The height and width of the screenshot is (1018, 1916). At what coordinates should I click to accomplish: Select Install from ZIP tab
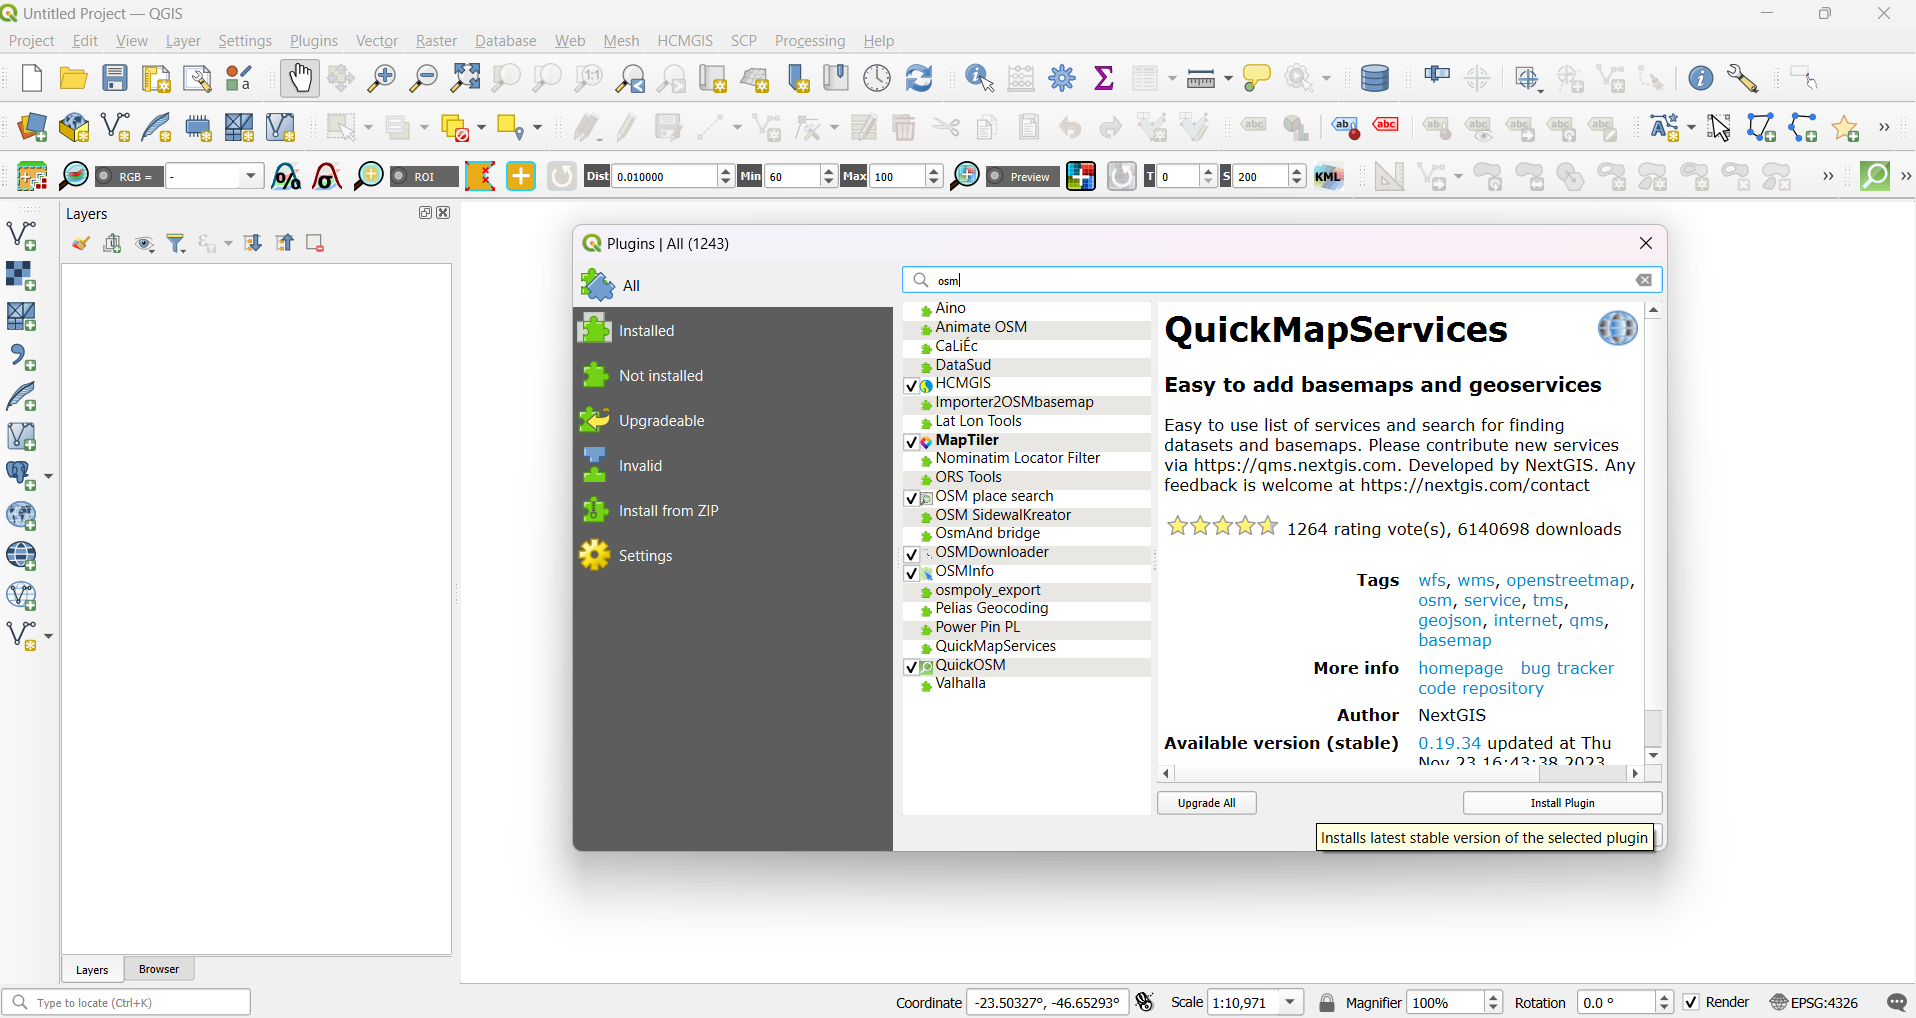coord(733,510)
